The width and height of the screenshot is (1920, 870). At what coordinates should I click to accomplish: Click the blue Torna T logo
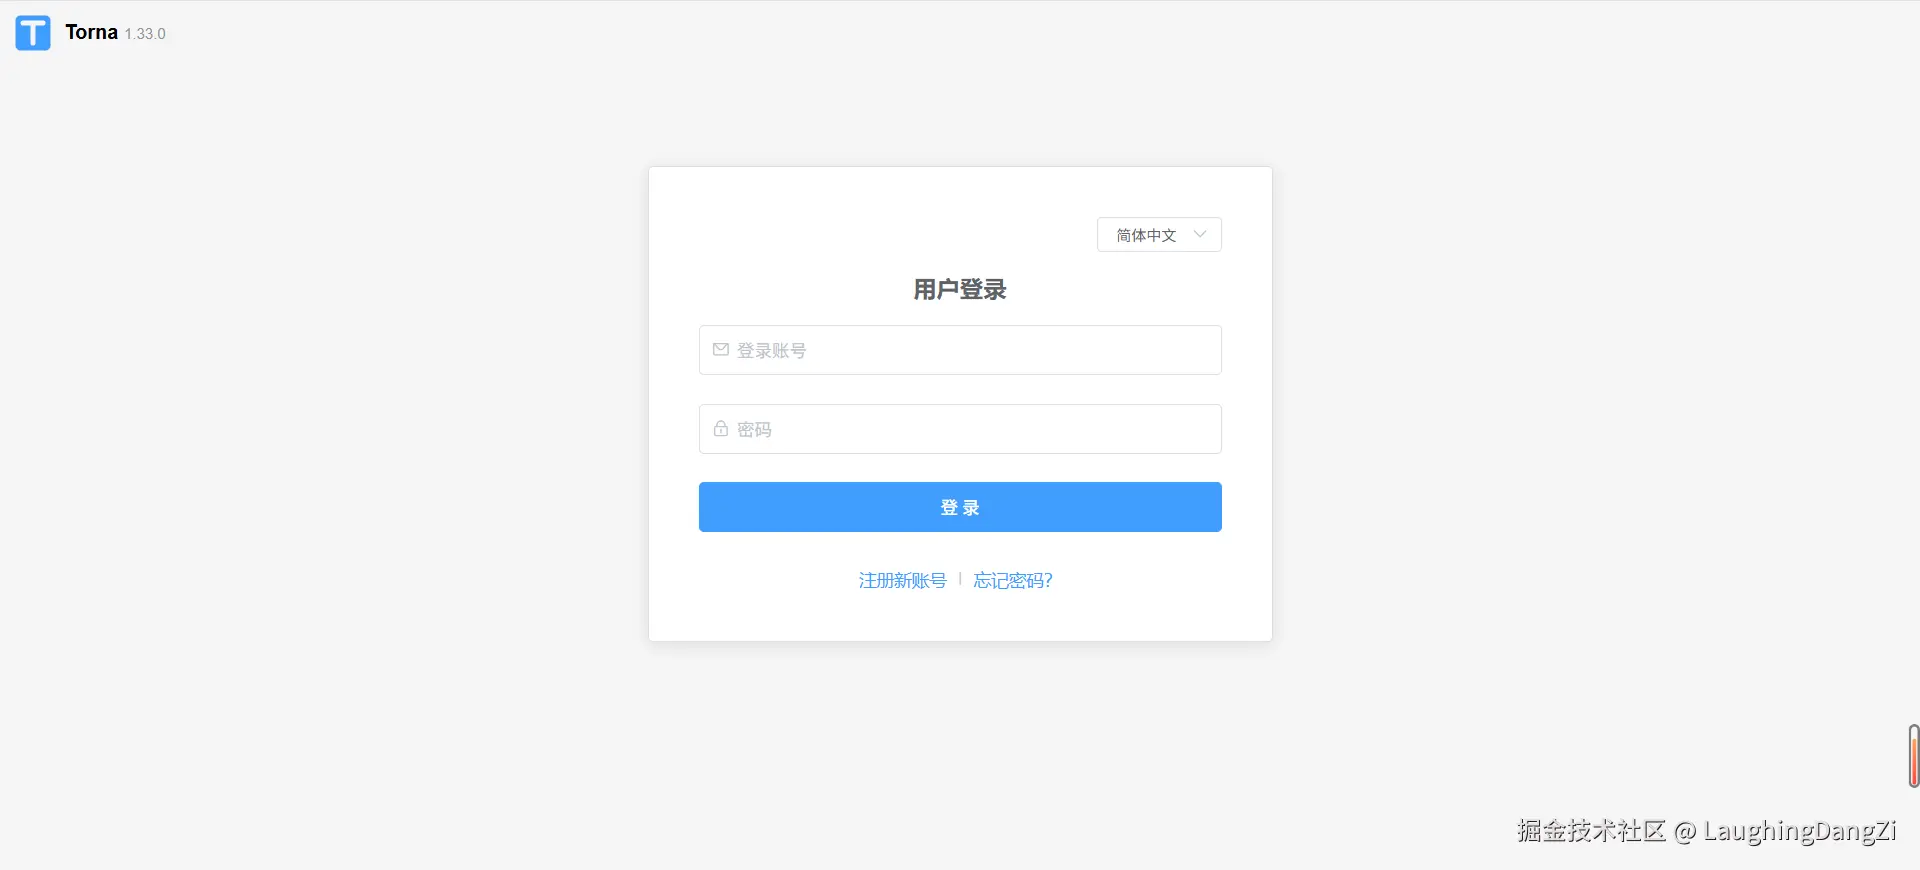point(33,33)
